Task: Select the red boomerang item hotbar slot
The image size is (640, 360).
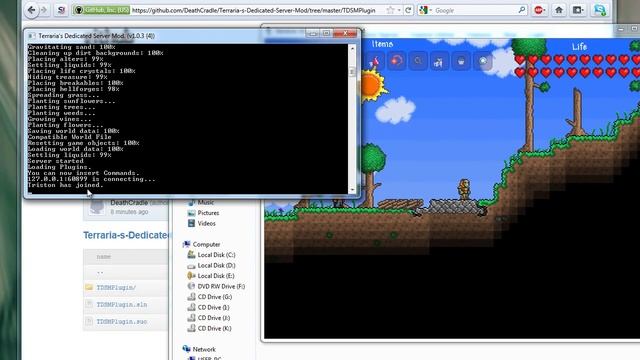Action: point(396,61)
